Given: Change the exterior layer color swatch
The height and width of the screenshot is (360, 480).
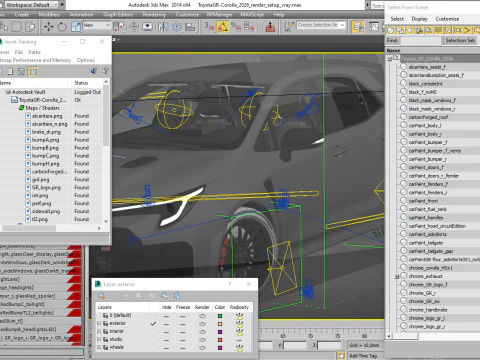Looking at the screenshot, I should 220,324.
